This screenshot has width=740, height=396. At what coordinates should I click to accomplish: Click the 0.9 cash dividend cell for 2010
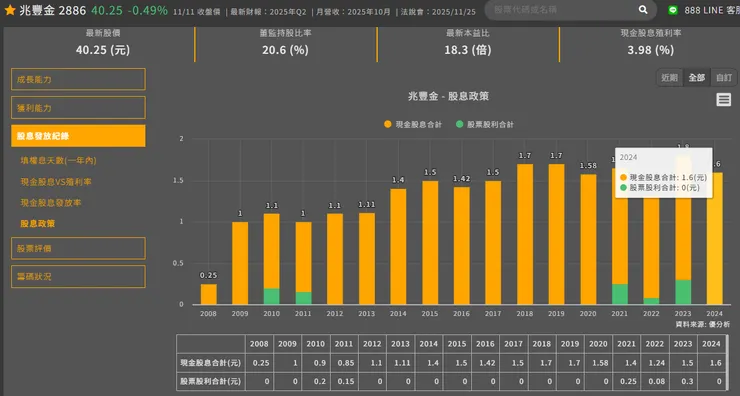click(316, 363)
